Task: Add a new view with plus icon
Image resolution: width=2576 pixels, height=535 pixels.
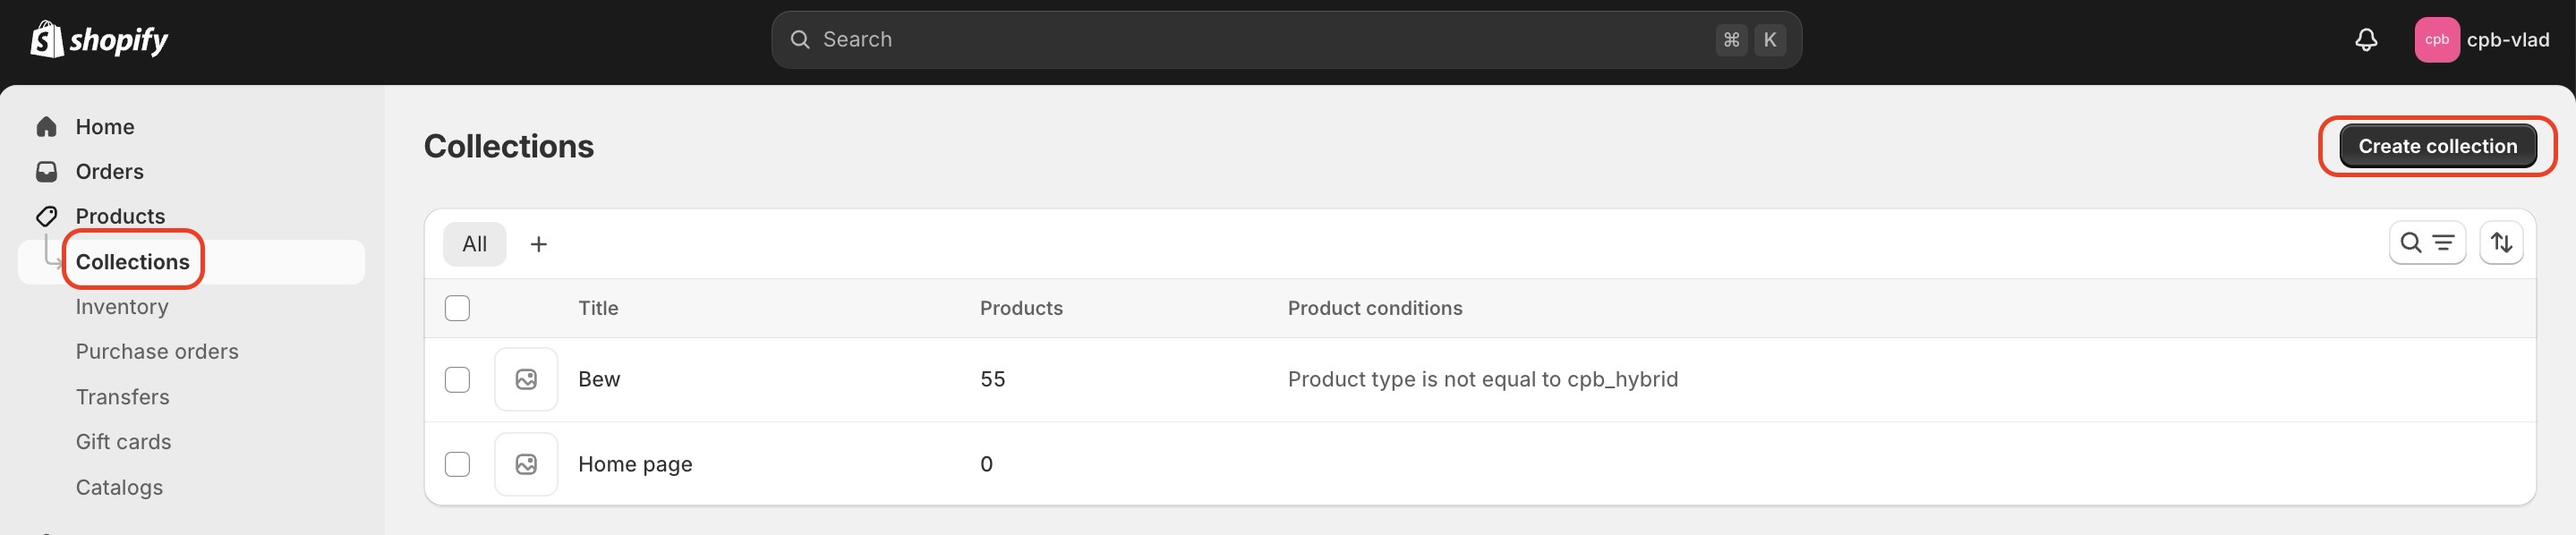Action: 538,244
